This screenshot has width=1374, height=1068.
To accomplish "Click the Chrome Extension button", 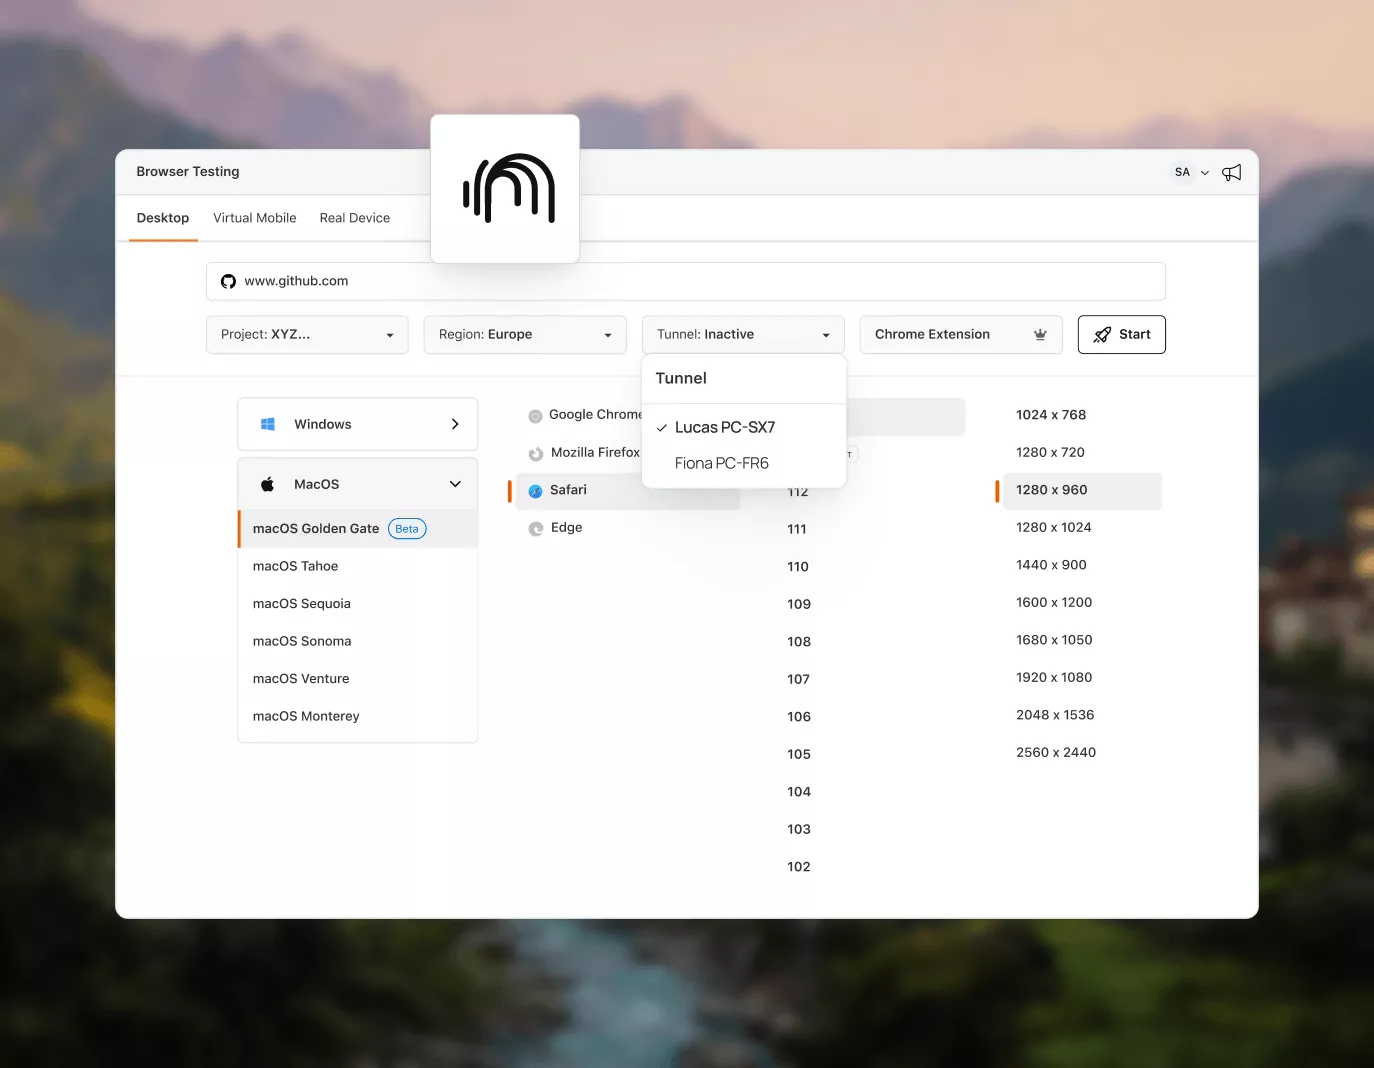I will 961,334.
